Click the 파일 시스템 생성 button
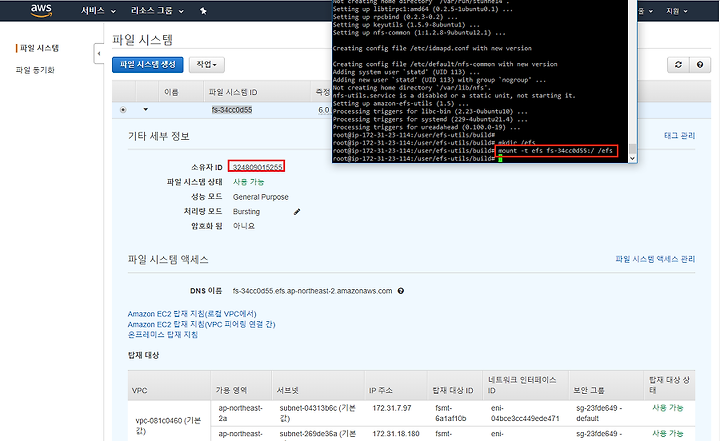720x441 pixels. [x=147, y=65]
